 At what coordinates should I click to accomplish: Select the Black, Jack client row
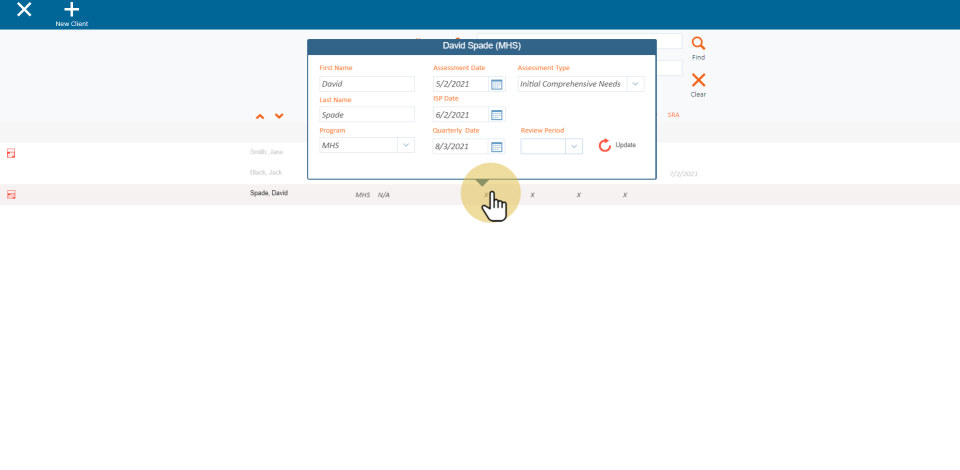(x=266, y=172)
